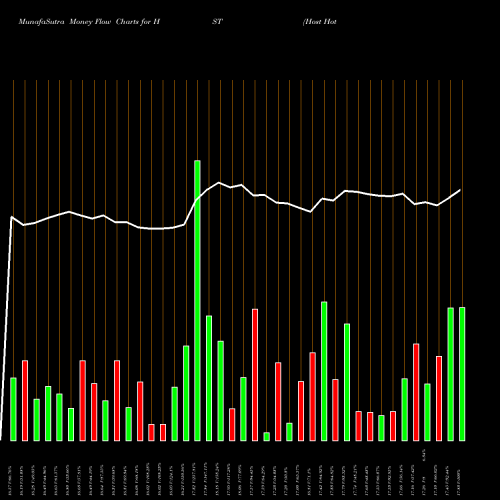Select the shortest green bar in the chart
Viewport: 500px width, 500px height.
(x=267, y=437)
